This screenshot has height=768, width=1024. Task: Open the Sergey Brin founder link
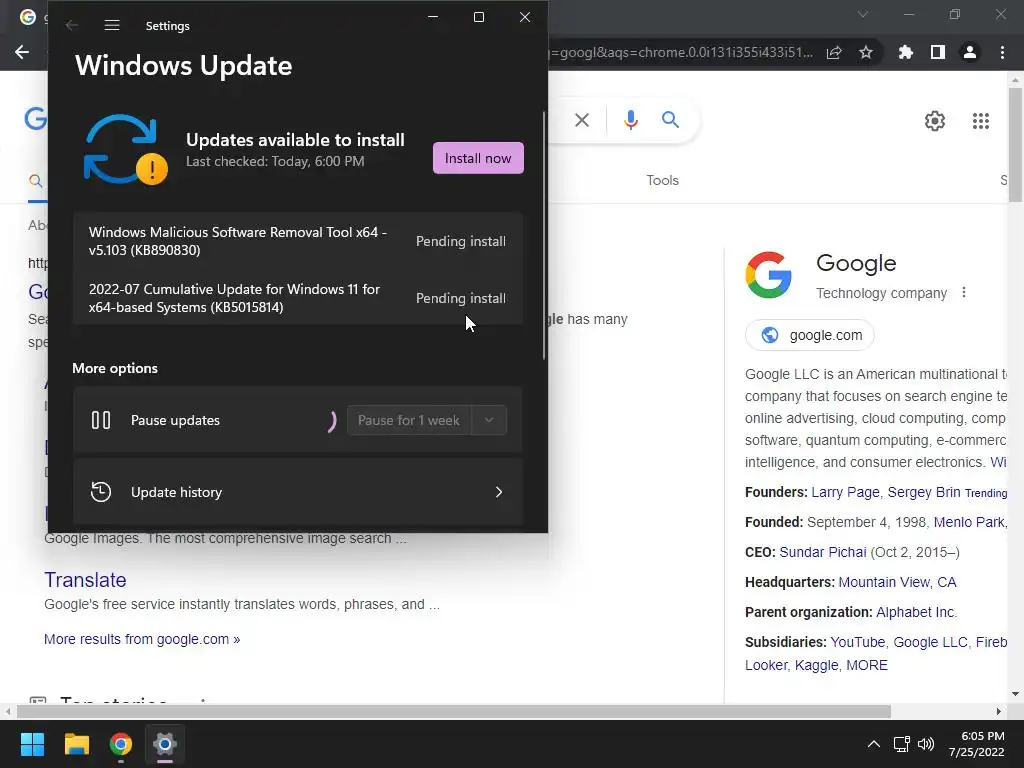[x=923, y=492]
